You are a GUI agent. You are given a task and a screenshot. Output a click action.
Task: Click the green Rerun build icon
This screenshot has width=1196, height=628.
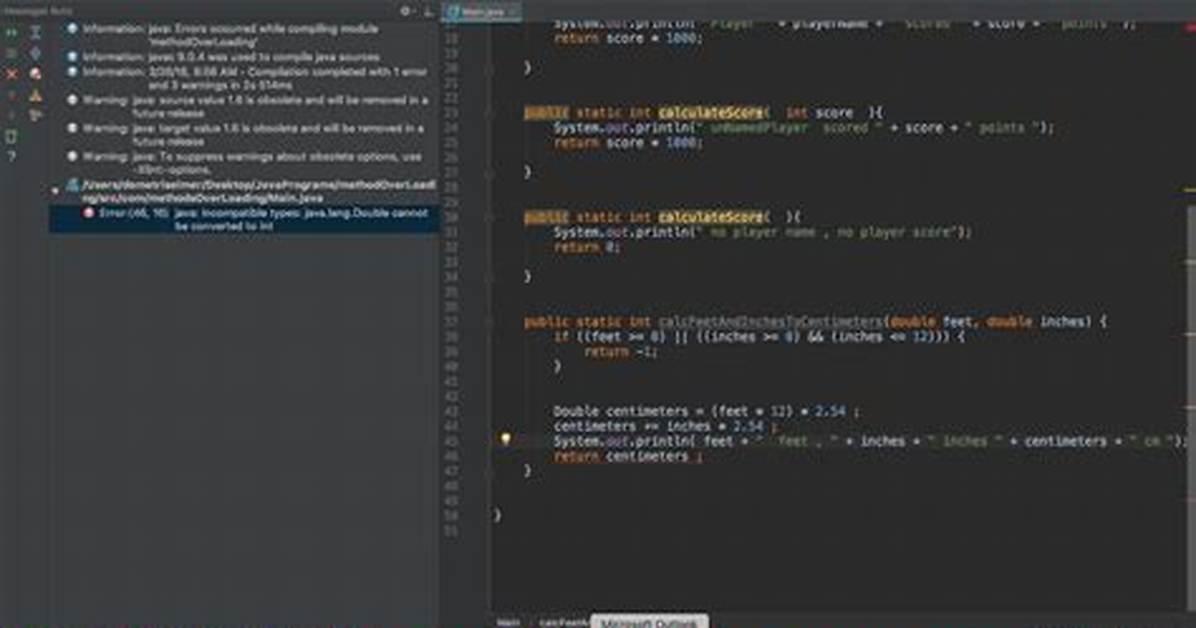[x=11, y=33]
